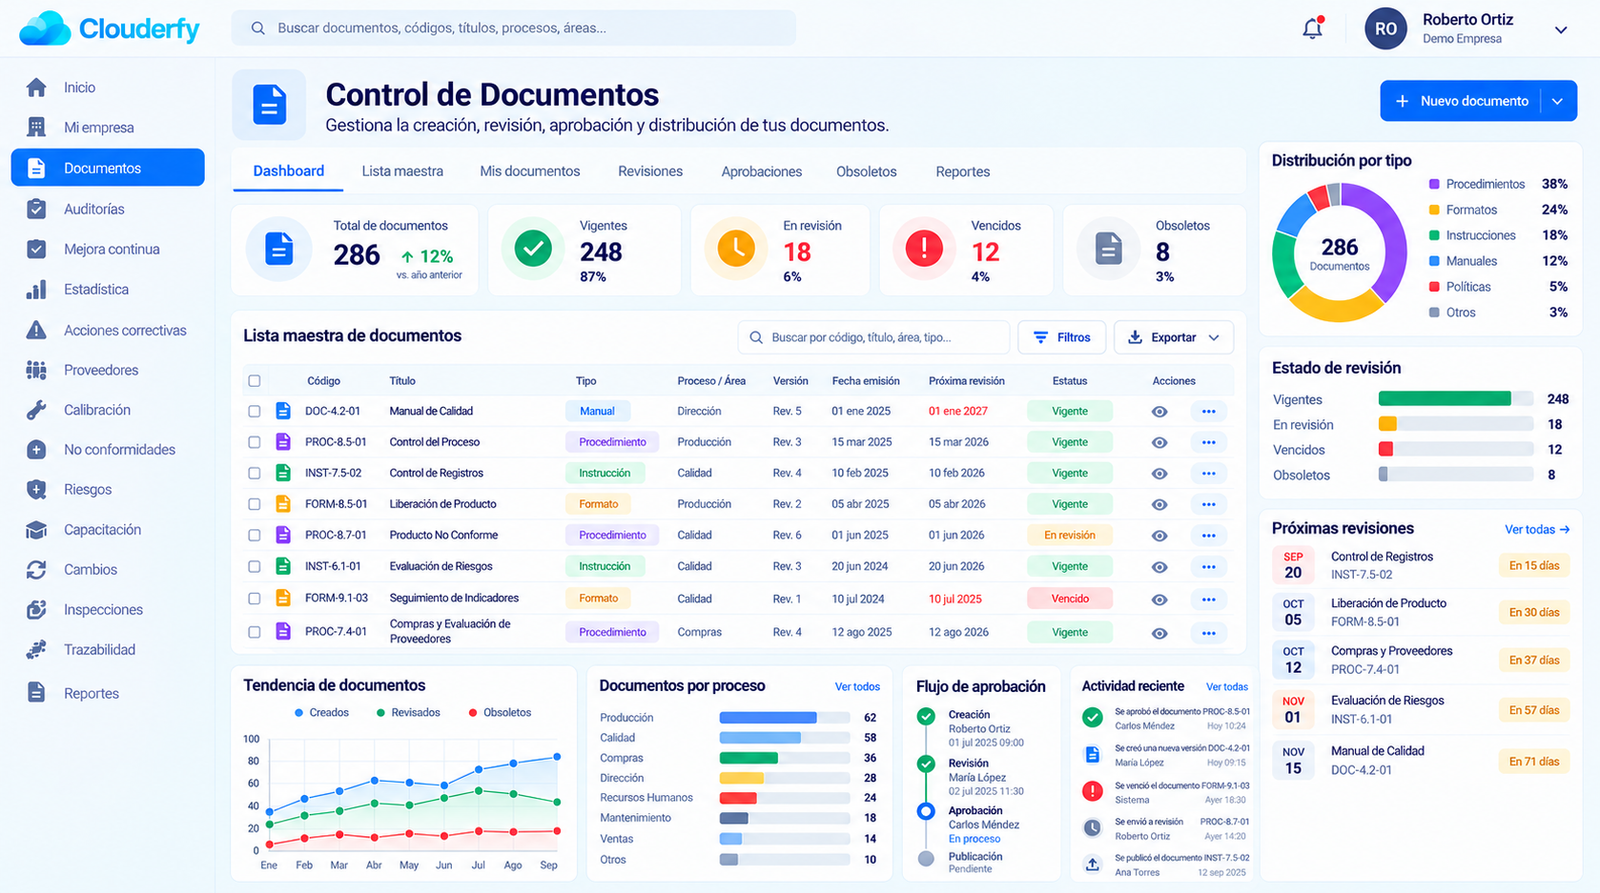Check the box for DOC-4.2-01 row
This screenshot has height=893, width=1600.
point(254,411)
